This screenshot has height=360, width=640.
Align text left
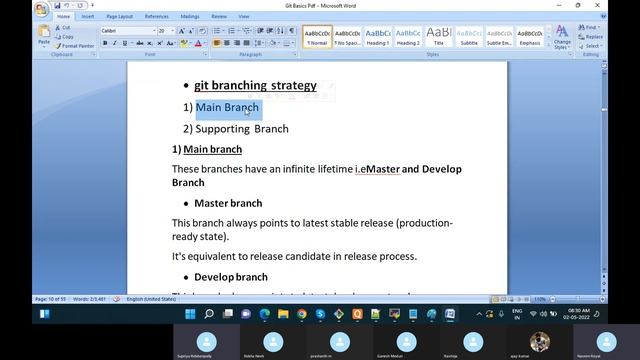(217, 43)
